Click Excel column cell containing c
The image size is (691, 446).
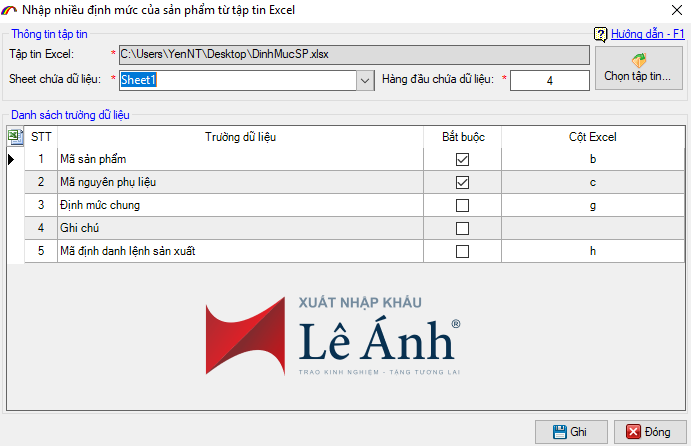pos(593,182)
